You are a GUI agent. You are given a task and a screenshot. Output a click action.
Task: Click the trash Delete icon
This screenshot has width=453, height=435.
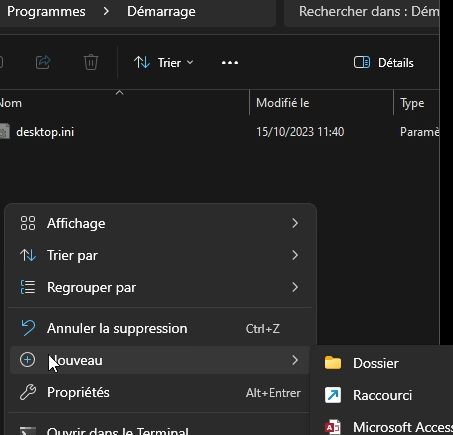tap(91, 62)
